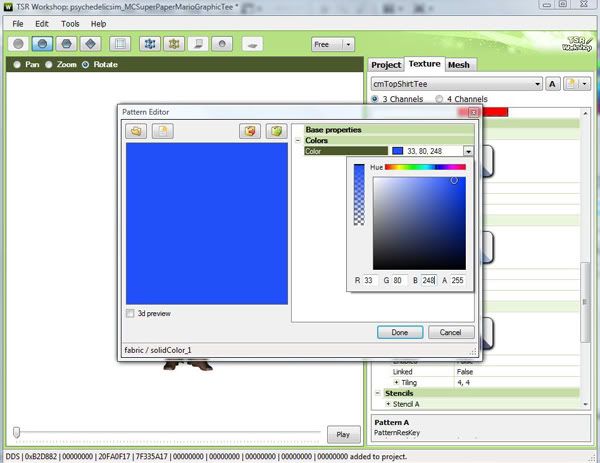Open pattern folder icon in Pattern Editor
The image size is (600, 463).
pos(136,131)
